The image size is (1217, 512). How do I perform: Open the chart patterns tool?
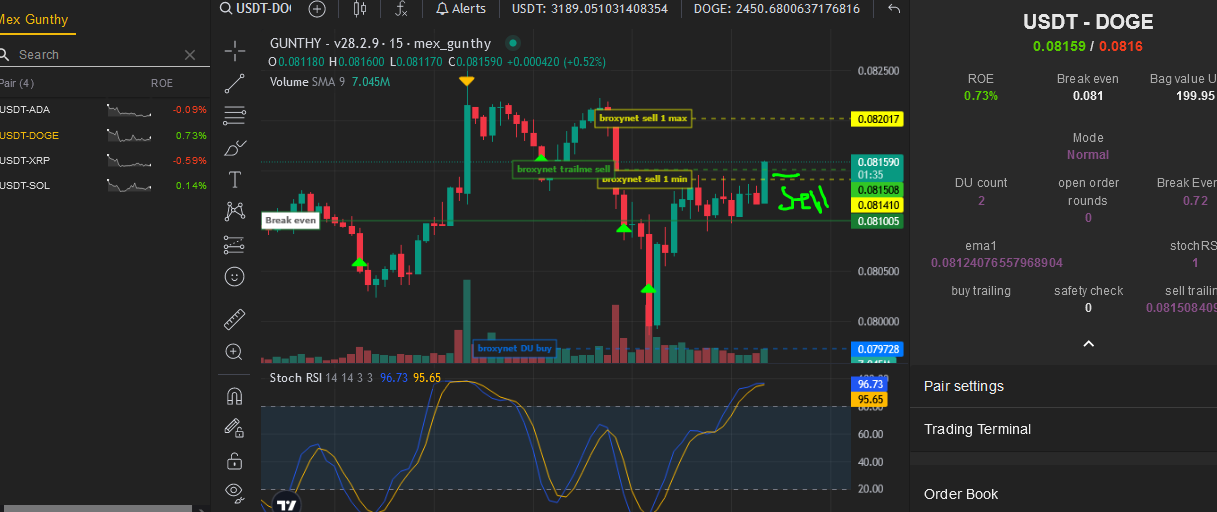(x=235, y=211)
